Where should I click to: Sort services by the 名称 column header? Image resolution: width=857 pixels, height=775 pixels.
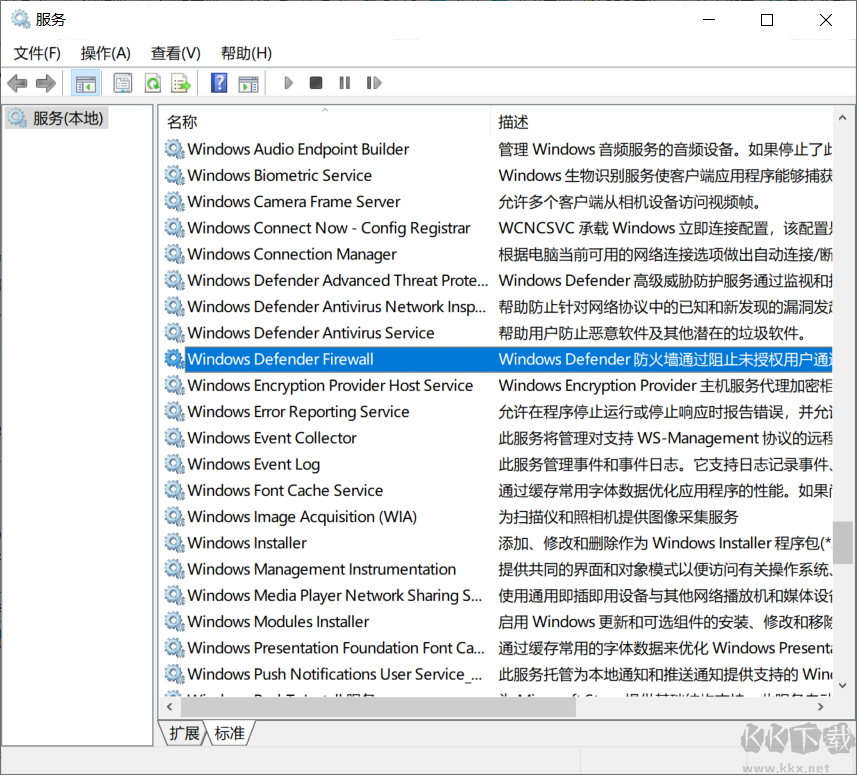(x=182, y=122)
